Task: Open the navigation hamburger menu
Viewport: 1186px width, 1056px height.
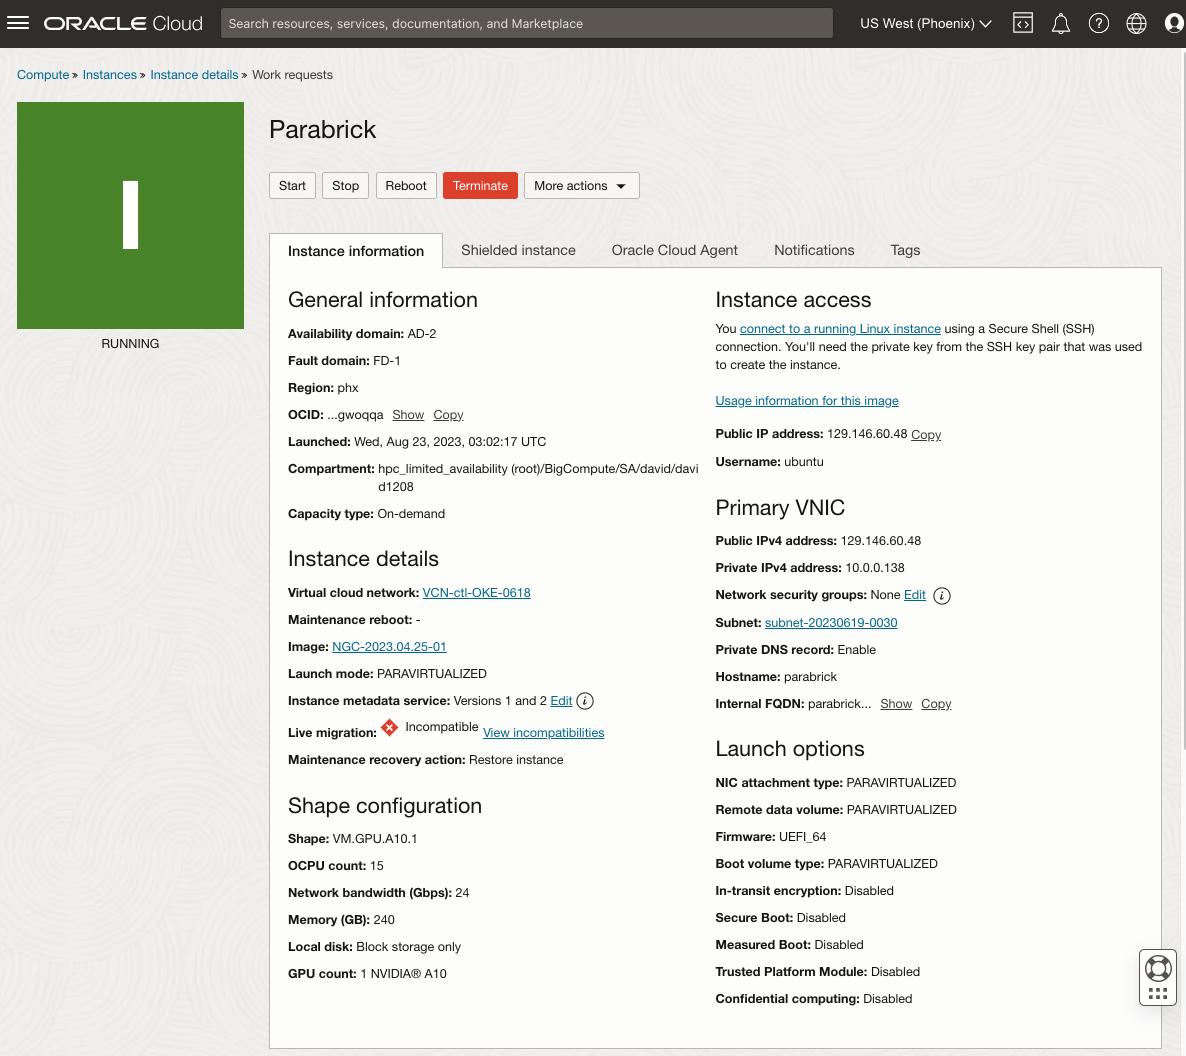Action: click(x=18, y=23)
